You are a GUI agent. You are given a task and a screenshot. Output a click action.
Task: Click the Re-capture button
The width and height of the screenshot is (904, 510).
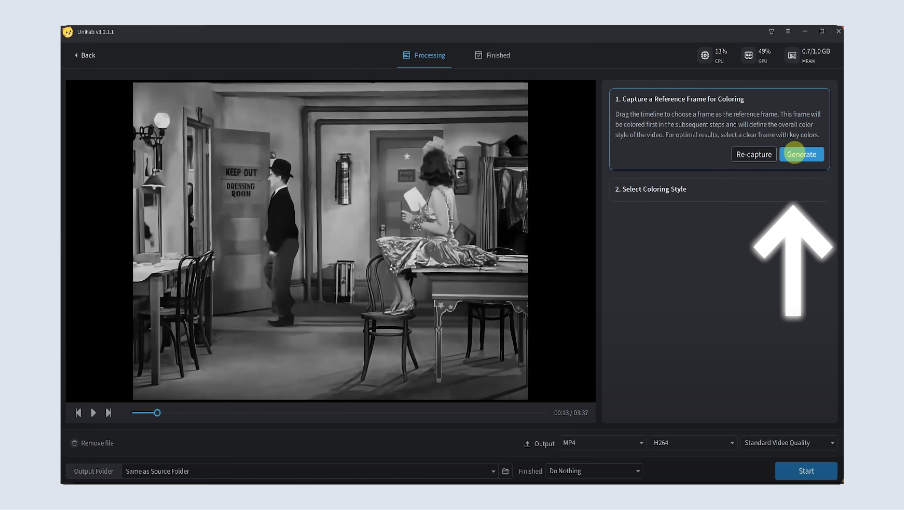754,154
